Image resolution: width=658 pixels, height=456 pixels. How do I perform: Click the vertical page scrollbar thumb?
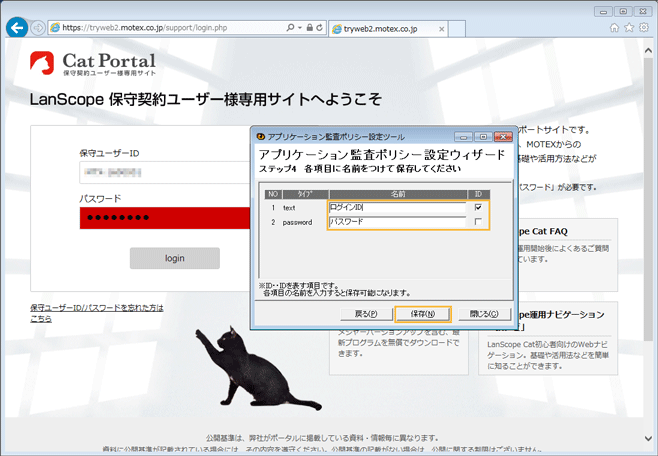648,198
